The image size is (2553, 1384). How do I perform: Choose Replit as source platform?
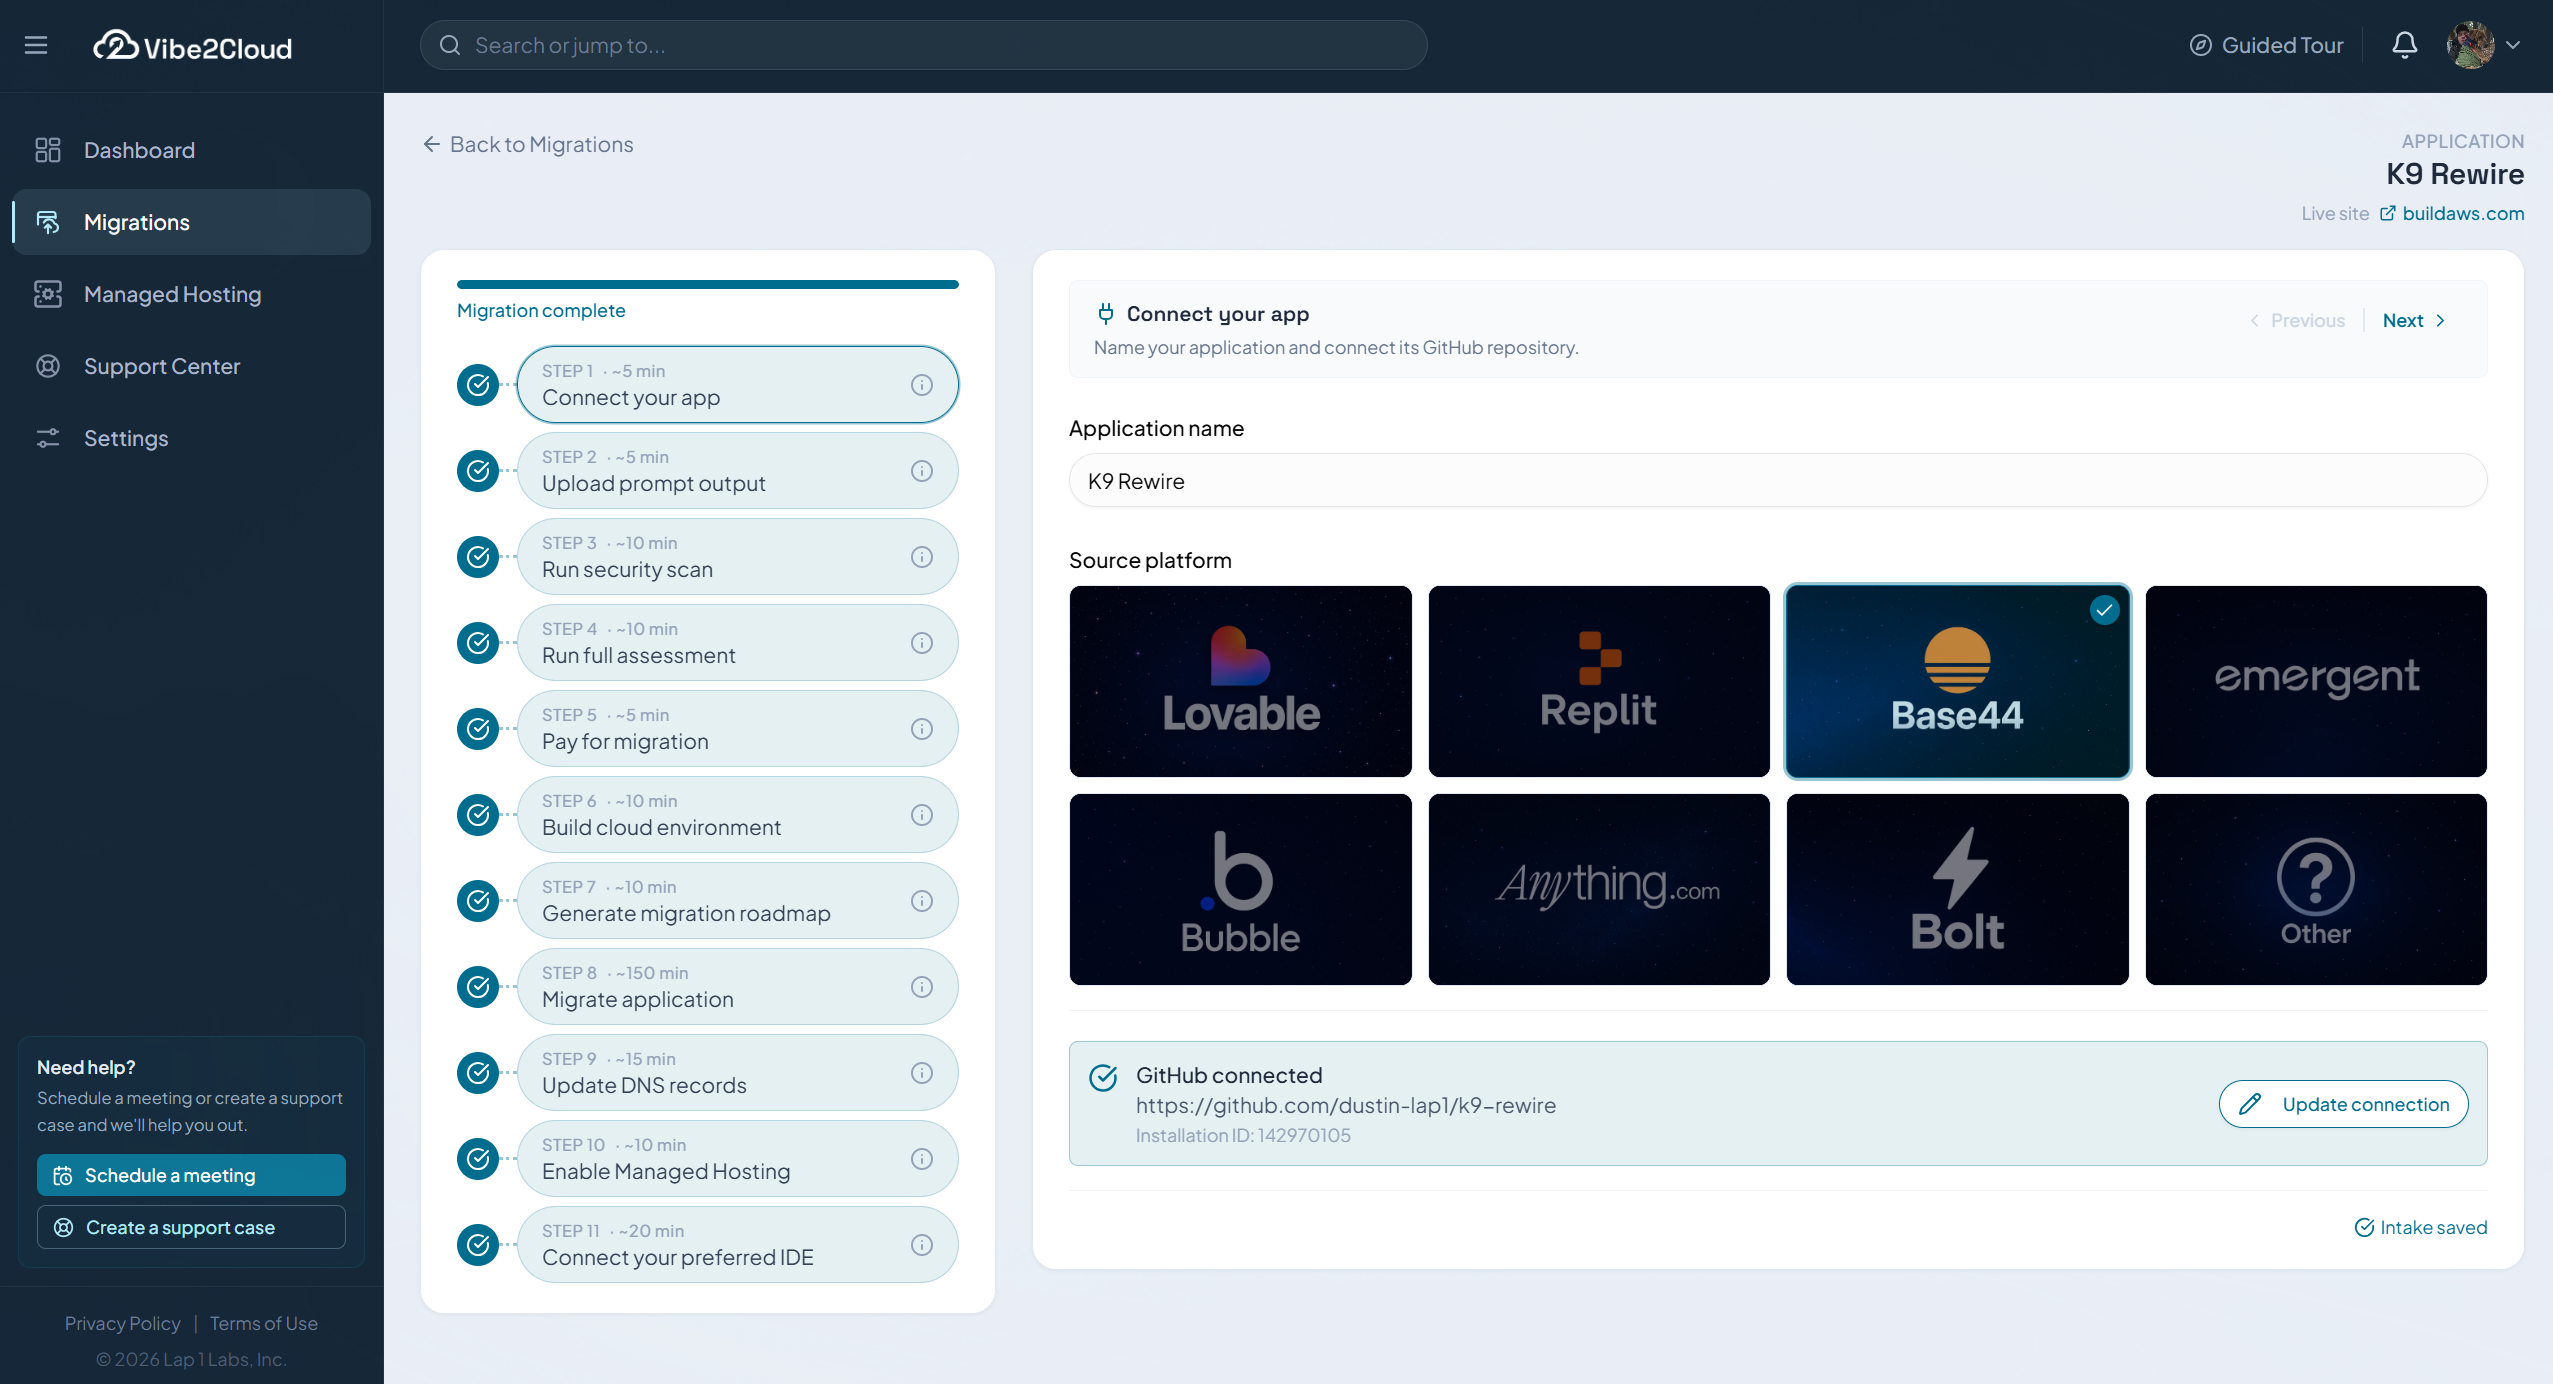[1598, 681]
